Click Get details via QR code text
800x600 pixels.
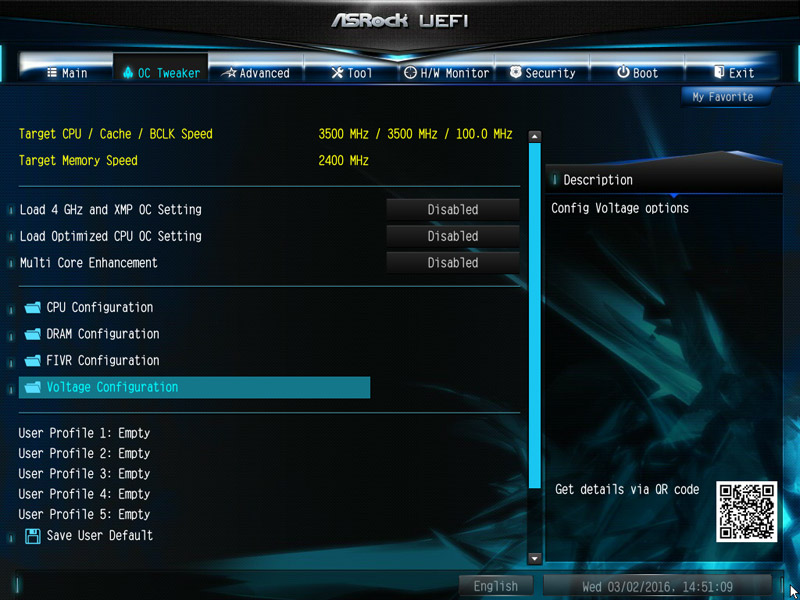tap(627, 490)
